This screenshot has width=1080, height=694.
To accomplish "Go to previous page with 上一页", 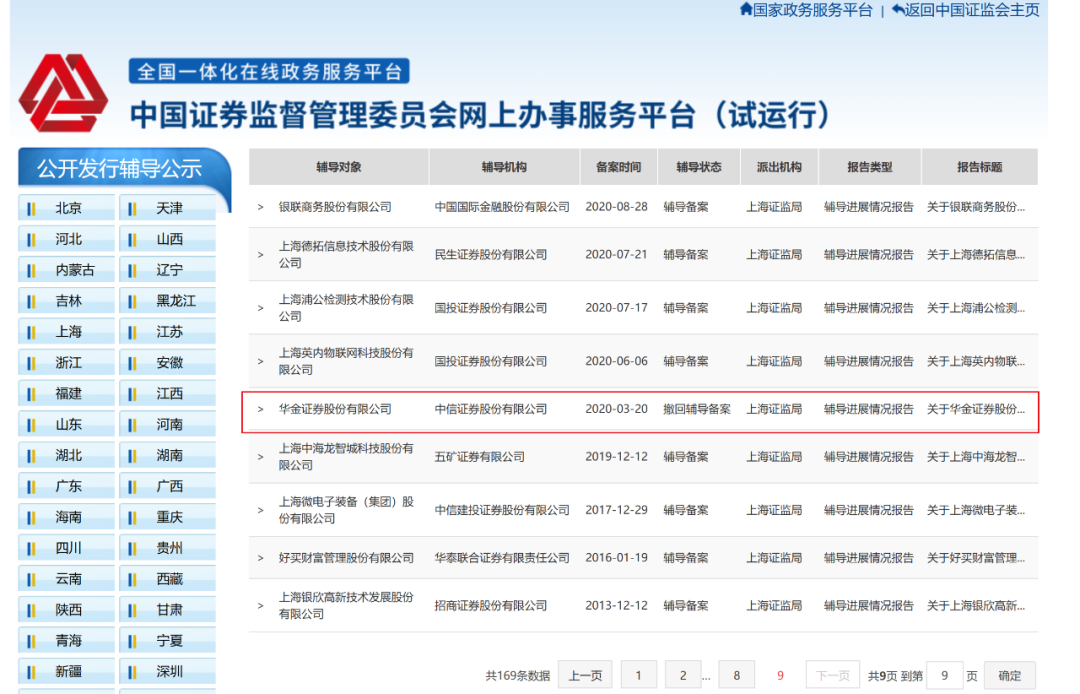I will pos(585,676).
